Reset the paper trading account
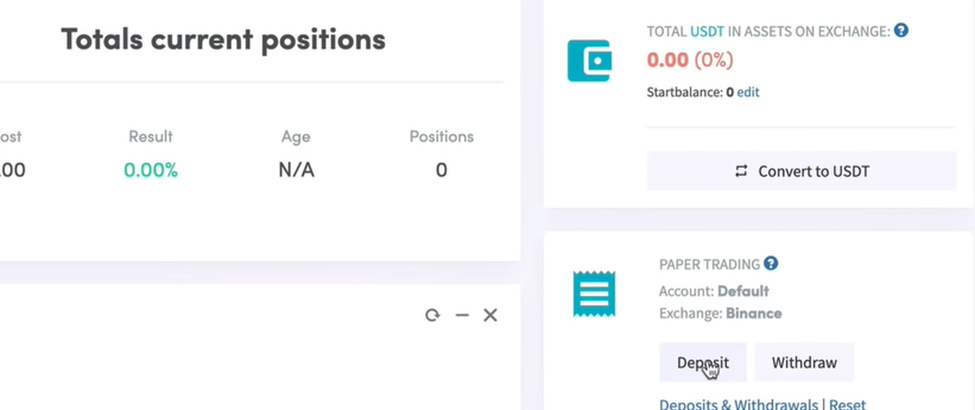Screen dimensions: 975x410 [x=847, y=404]
